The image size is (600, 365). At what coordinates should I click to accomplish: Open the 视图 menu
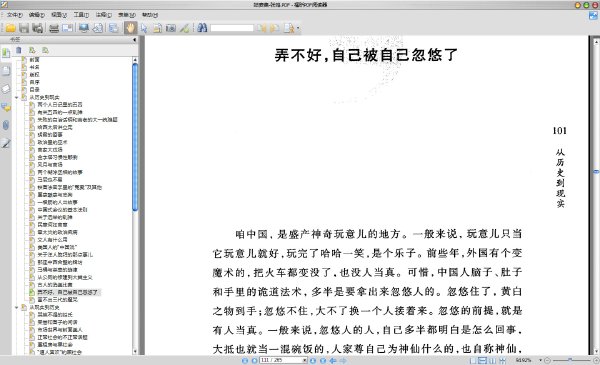59,15
